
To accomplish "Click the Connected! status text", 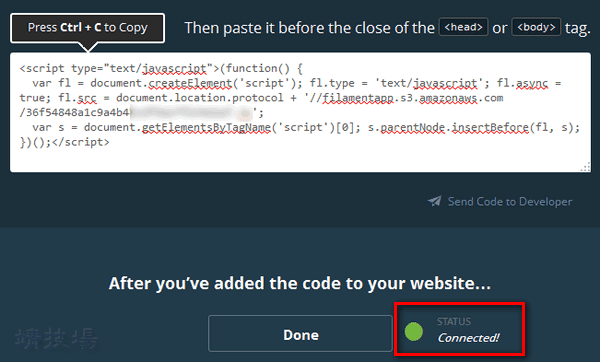I will [468, 338].
